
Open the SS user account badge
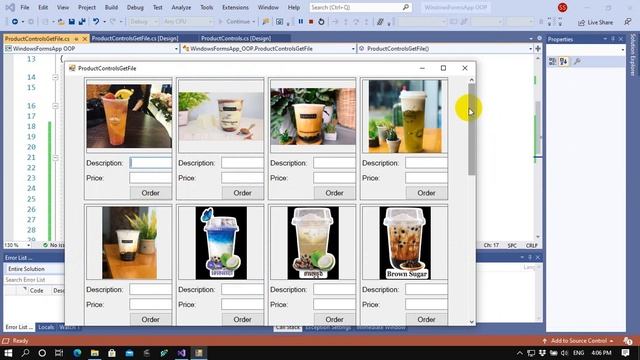(562, 7)
